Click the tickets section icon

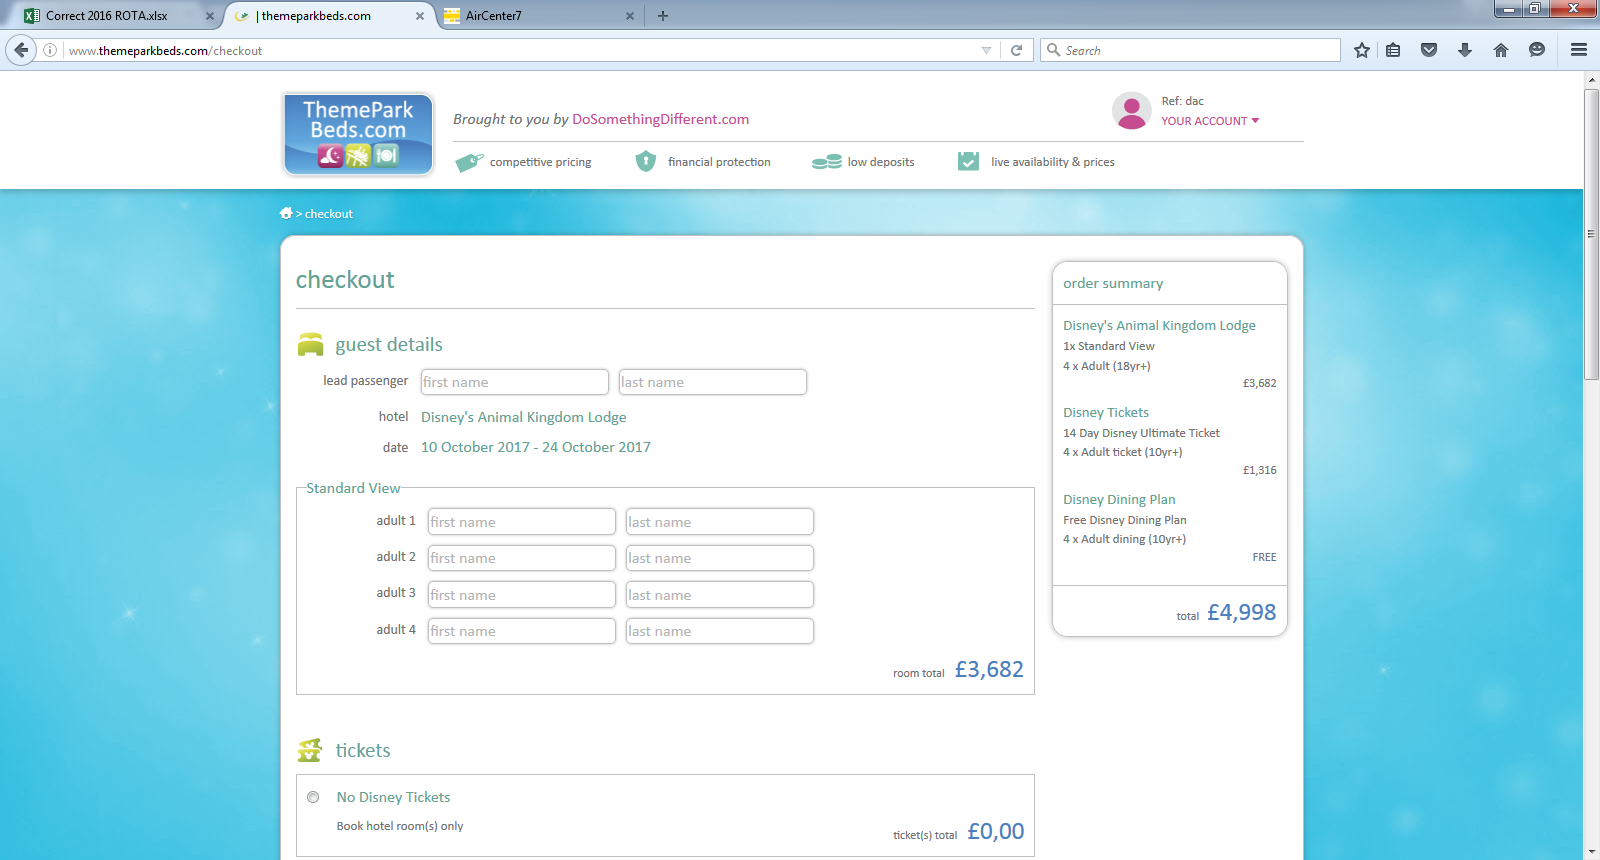310,750
